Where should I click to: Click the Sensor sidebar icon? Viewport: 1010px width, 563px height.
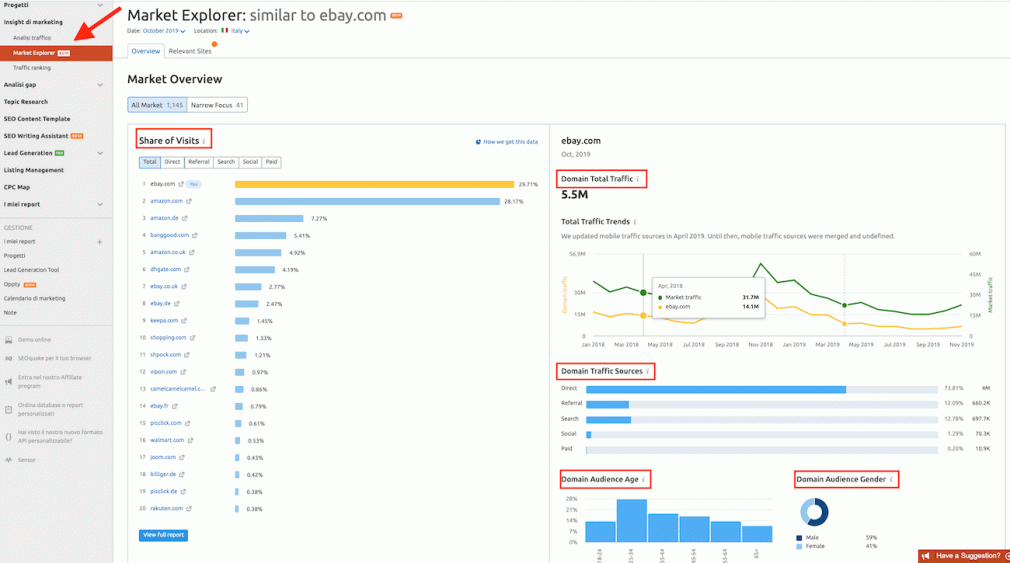tap(8, 460)
